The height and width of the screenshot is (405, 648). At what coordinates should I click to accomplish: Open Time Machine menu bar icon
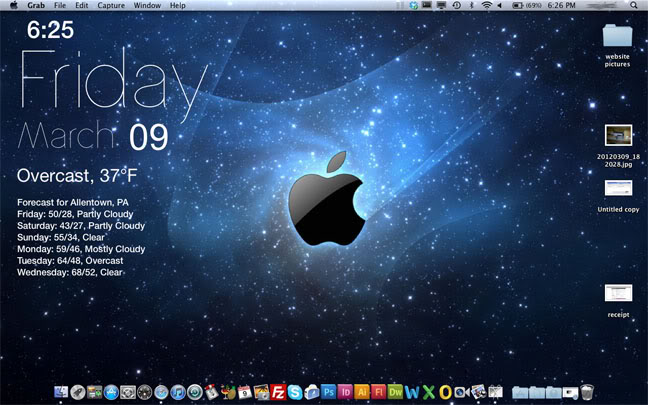[457, 5]
